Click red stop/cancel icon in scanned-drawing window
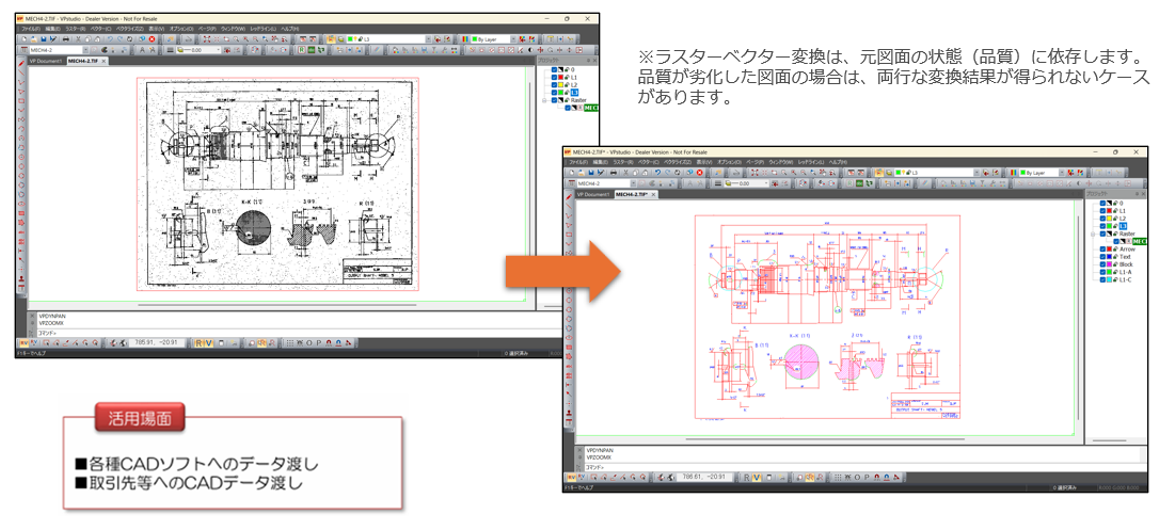 tap(152, 39)
